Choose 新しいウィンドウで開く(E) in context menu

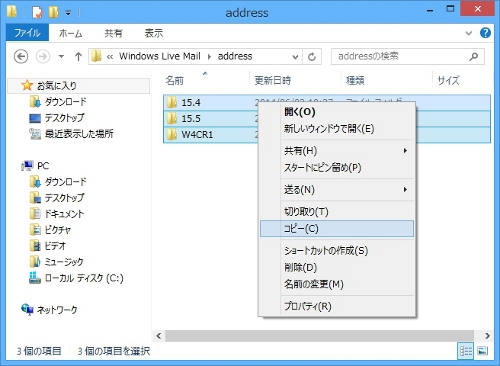[337, 128]
